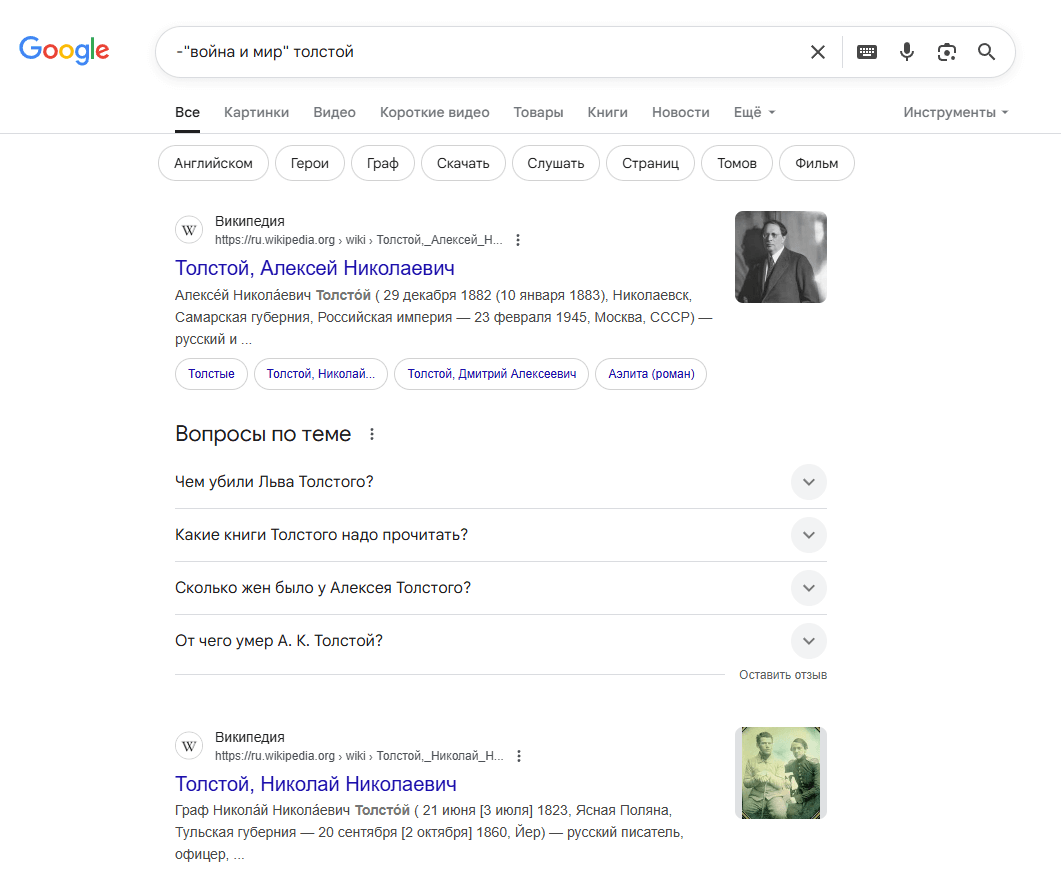Apply the Слушать filter chip
Image resolution: width=1061 pixels, height=881 pixels.
pyautogui.click(x=556, y=163)
